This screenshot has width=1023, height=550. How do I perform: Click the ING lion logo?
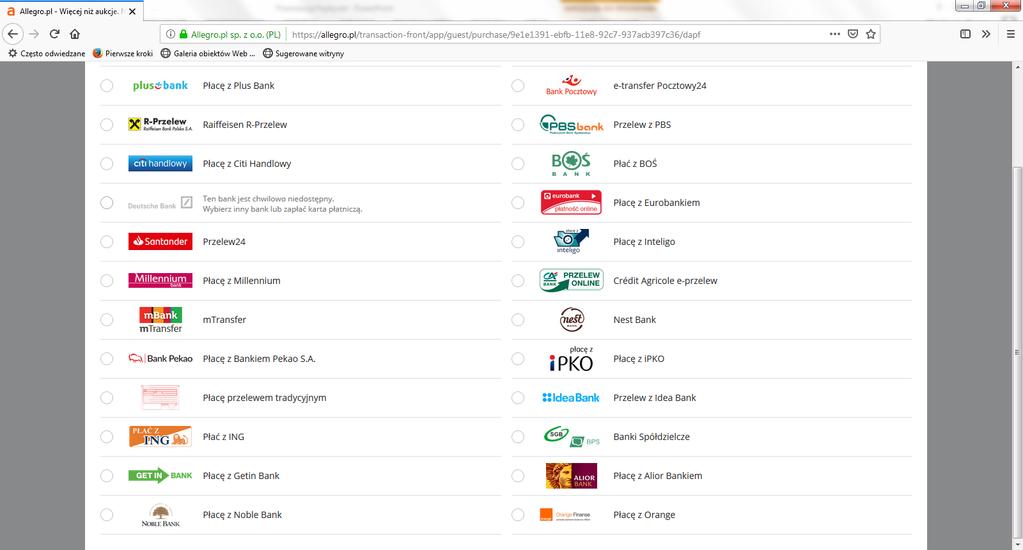tap(160, 436)
